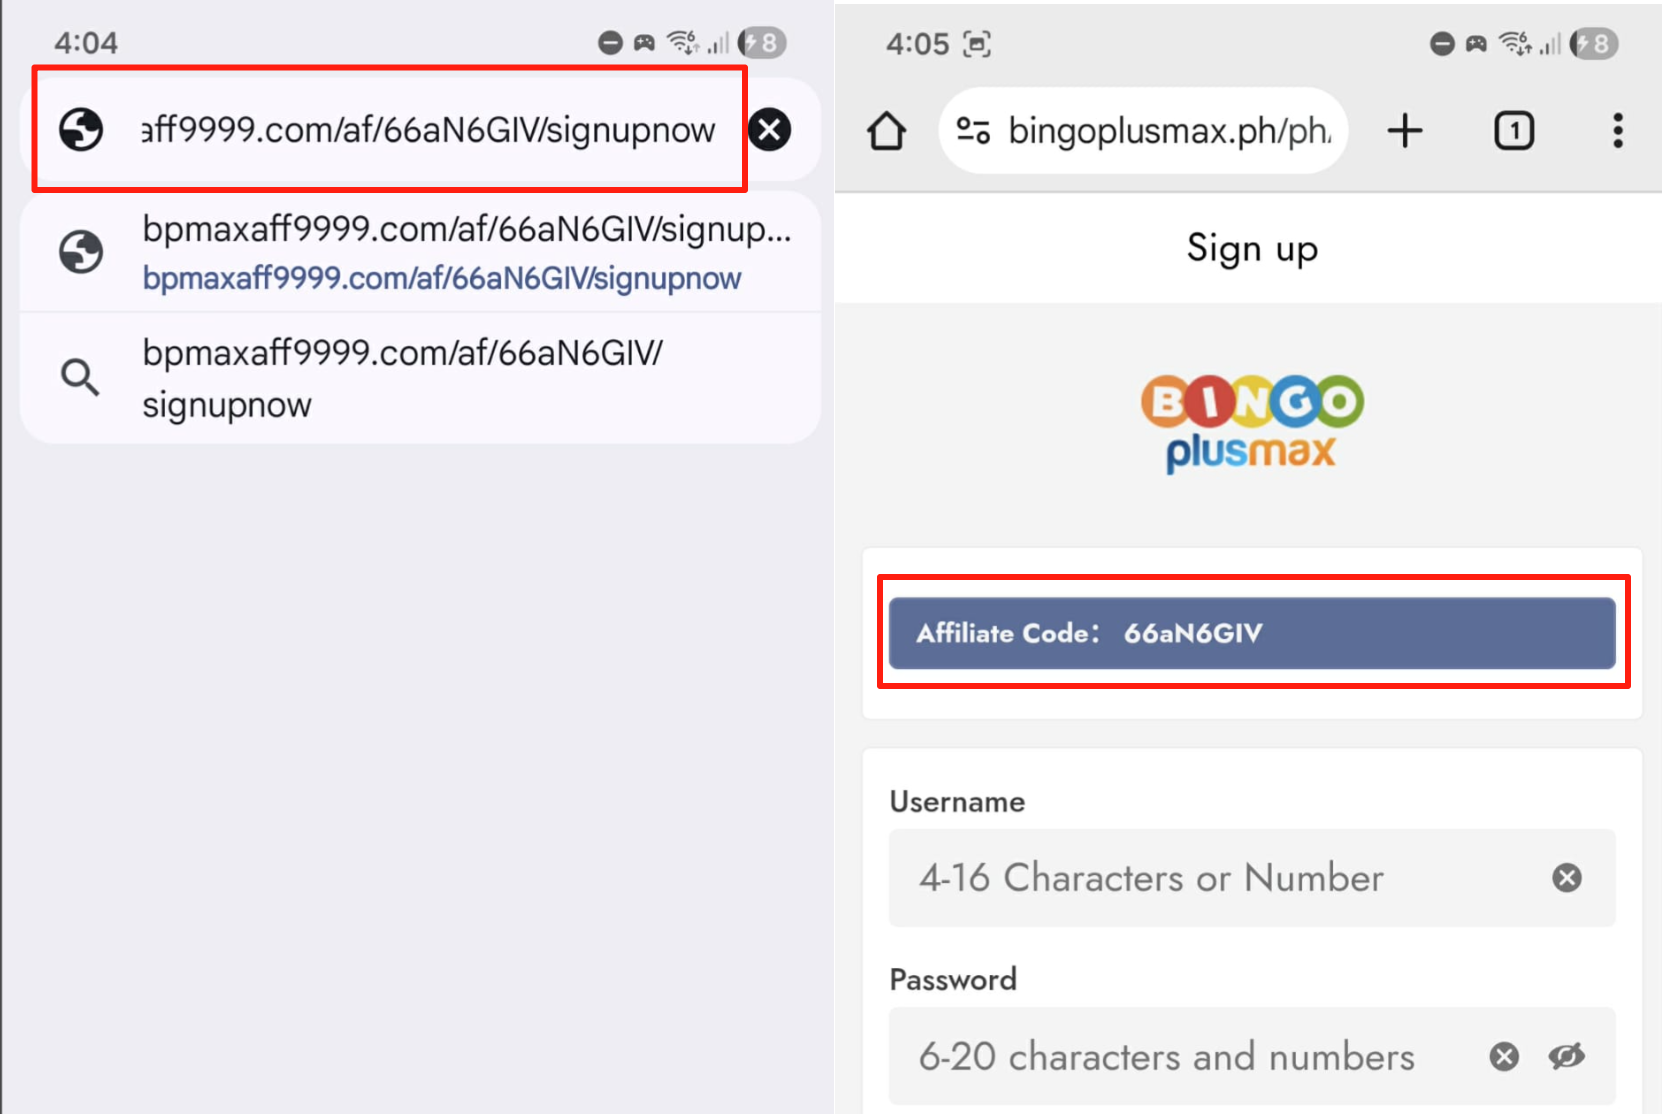Tap the Sign up page header

click(1252, 248)
